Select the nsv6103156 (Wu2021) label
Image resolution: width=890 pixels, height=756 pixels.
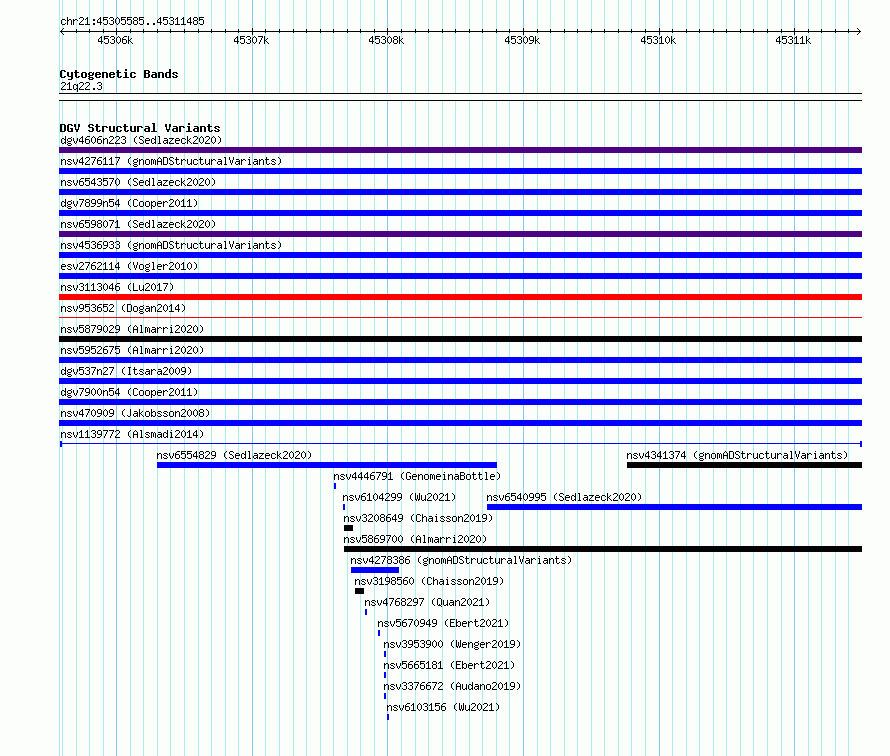click(x=443, y=707)
